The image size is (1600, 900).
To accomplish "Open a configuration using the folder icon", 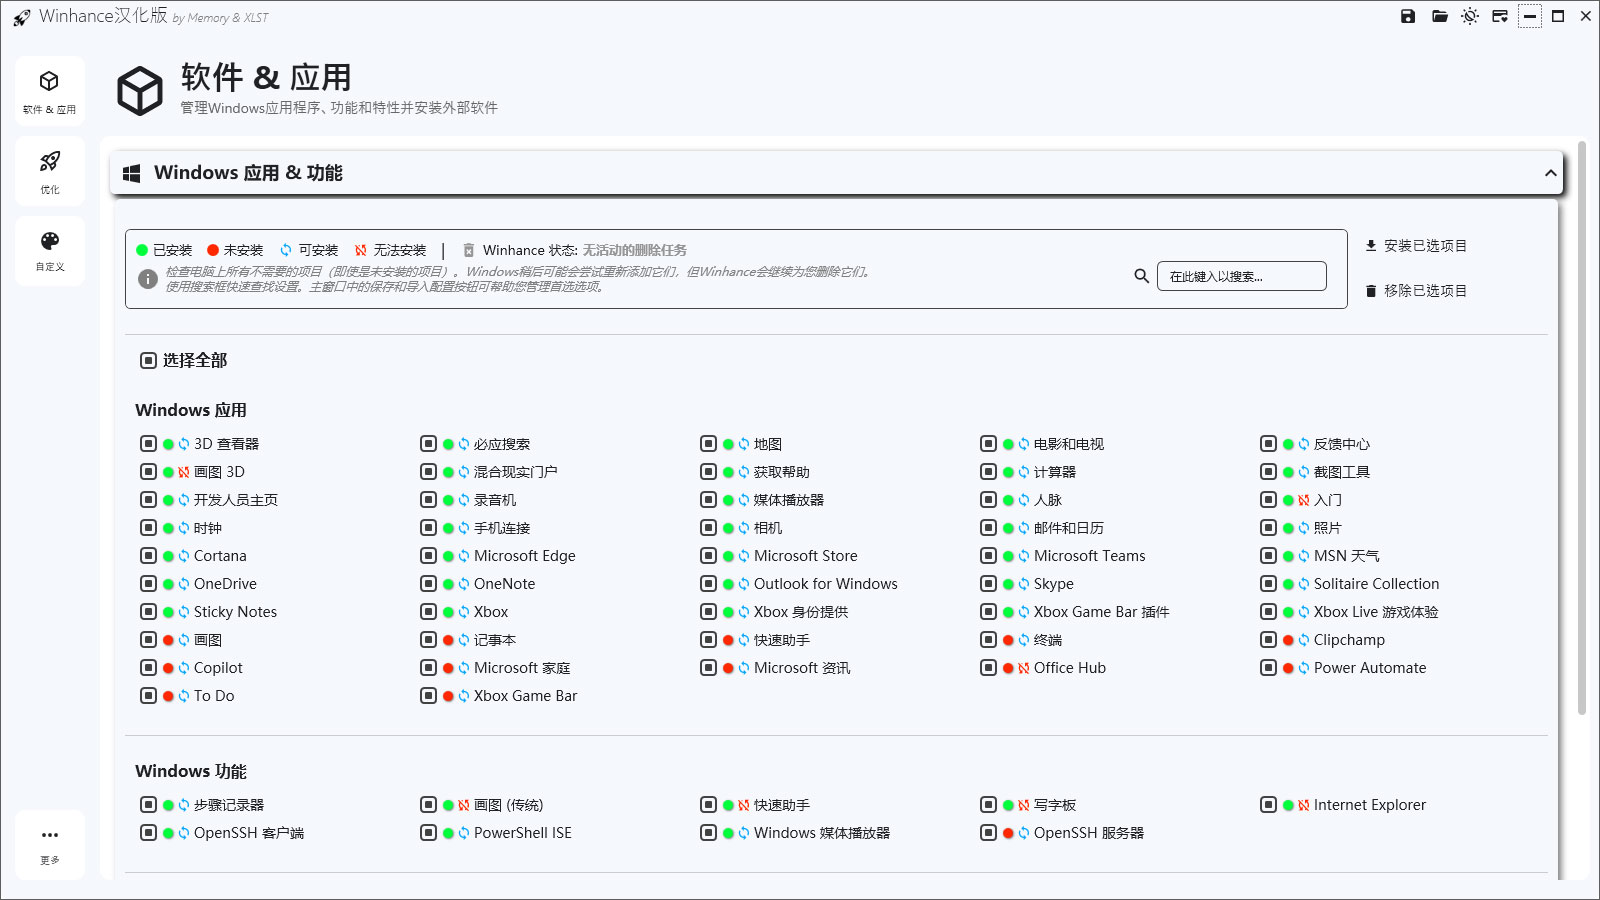I will click(1438, 16).
